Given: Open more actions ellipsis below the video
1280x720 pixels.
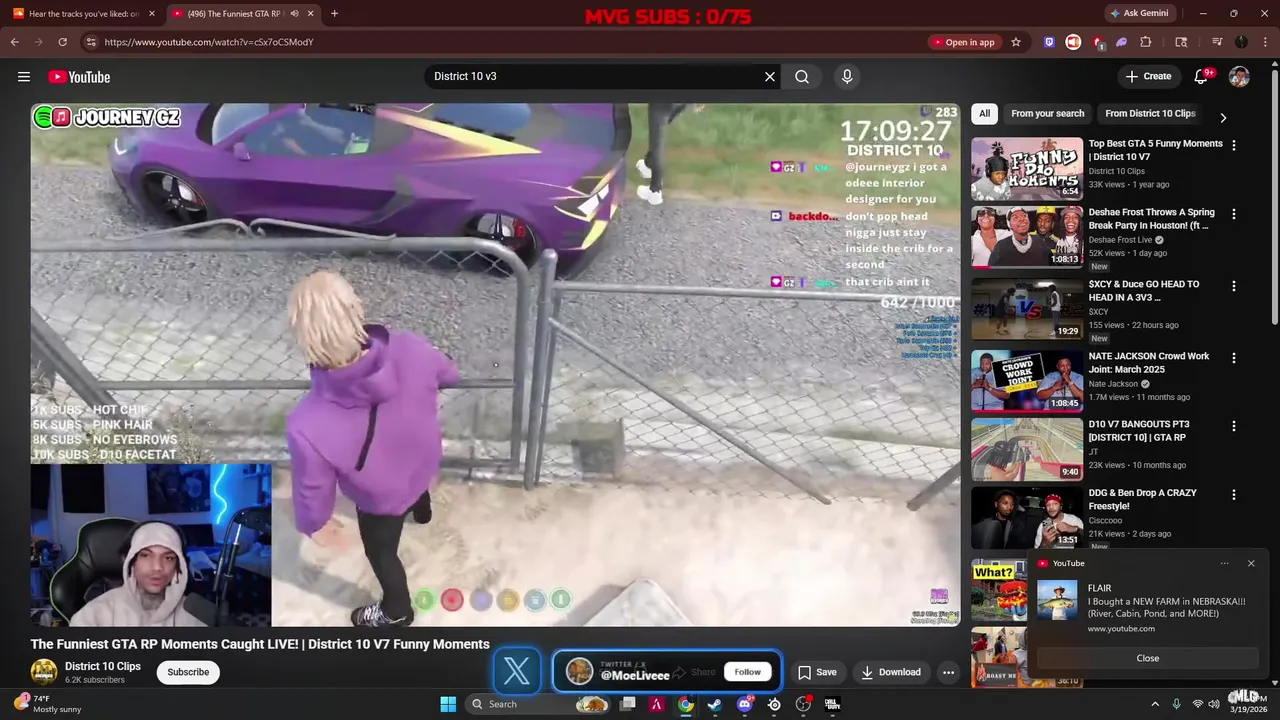Looking at the screenshot, I should (x=948, y=672).
